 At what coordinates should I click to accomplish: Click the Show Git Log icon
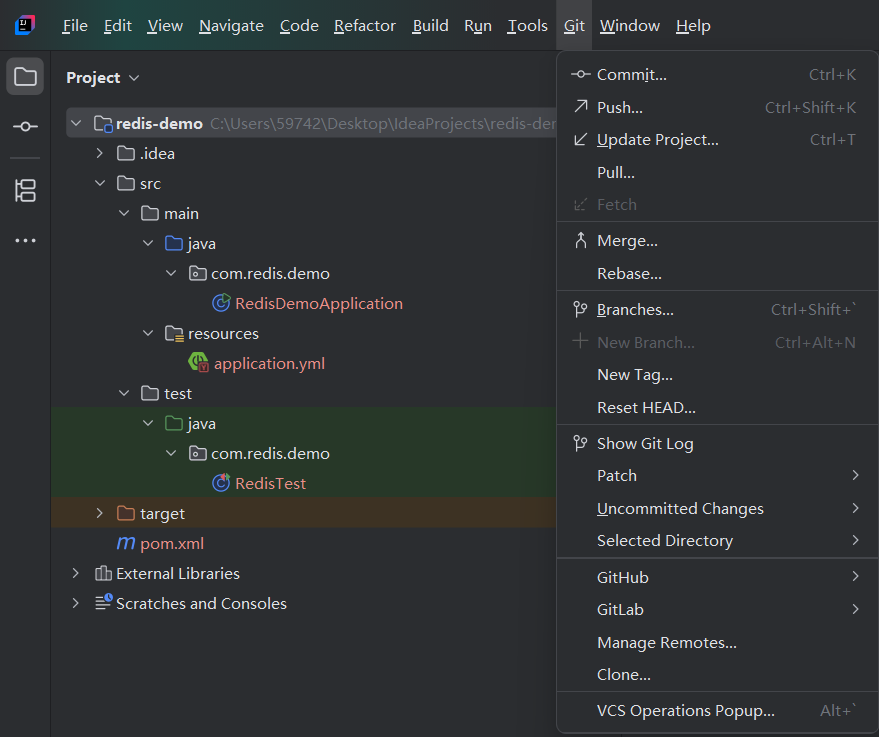[580, 443]
